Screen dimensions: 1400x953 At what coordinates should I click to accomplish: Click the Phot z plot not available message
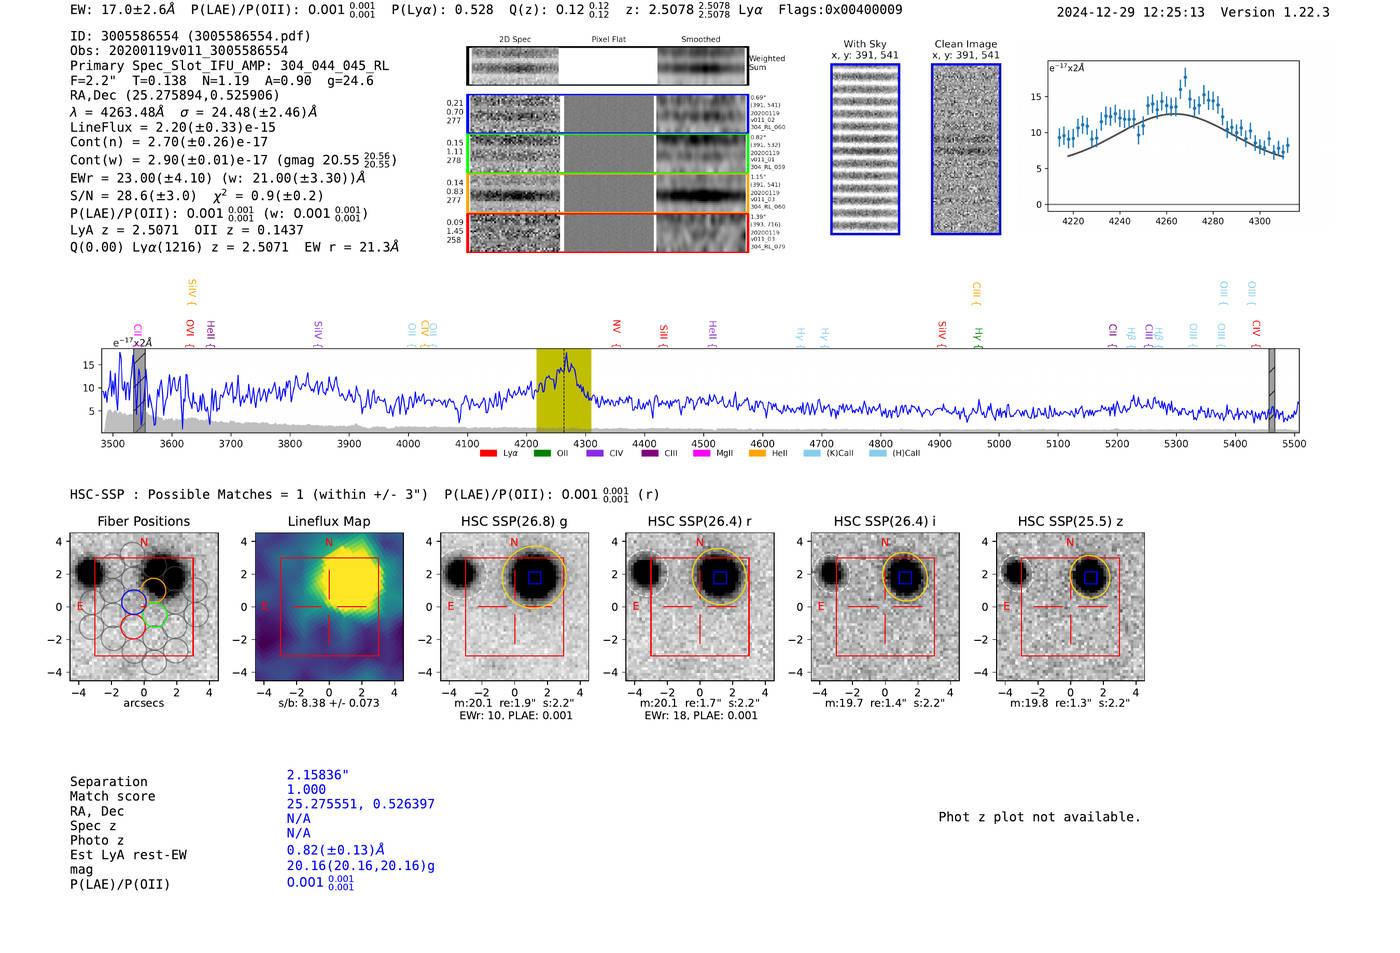[1039, 817]
